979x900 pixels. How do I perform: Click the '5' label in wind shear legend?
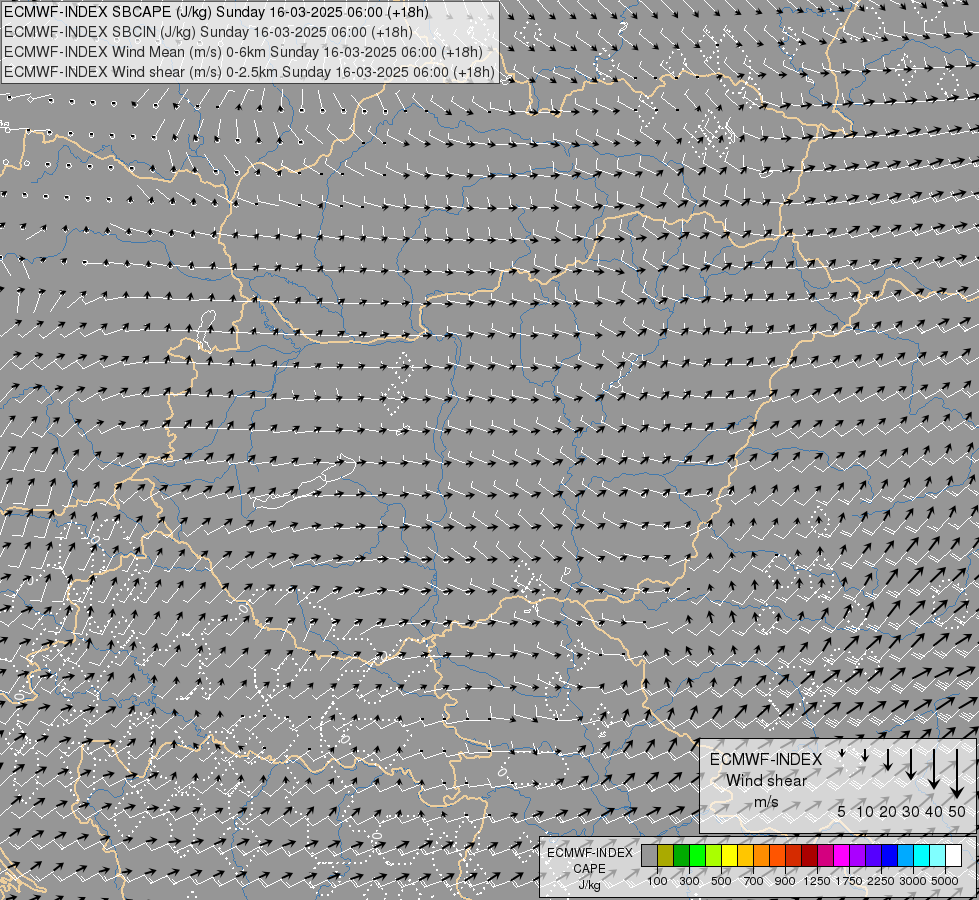click(x=842, y=811)
